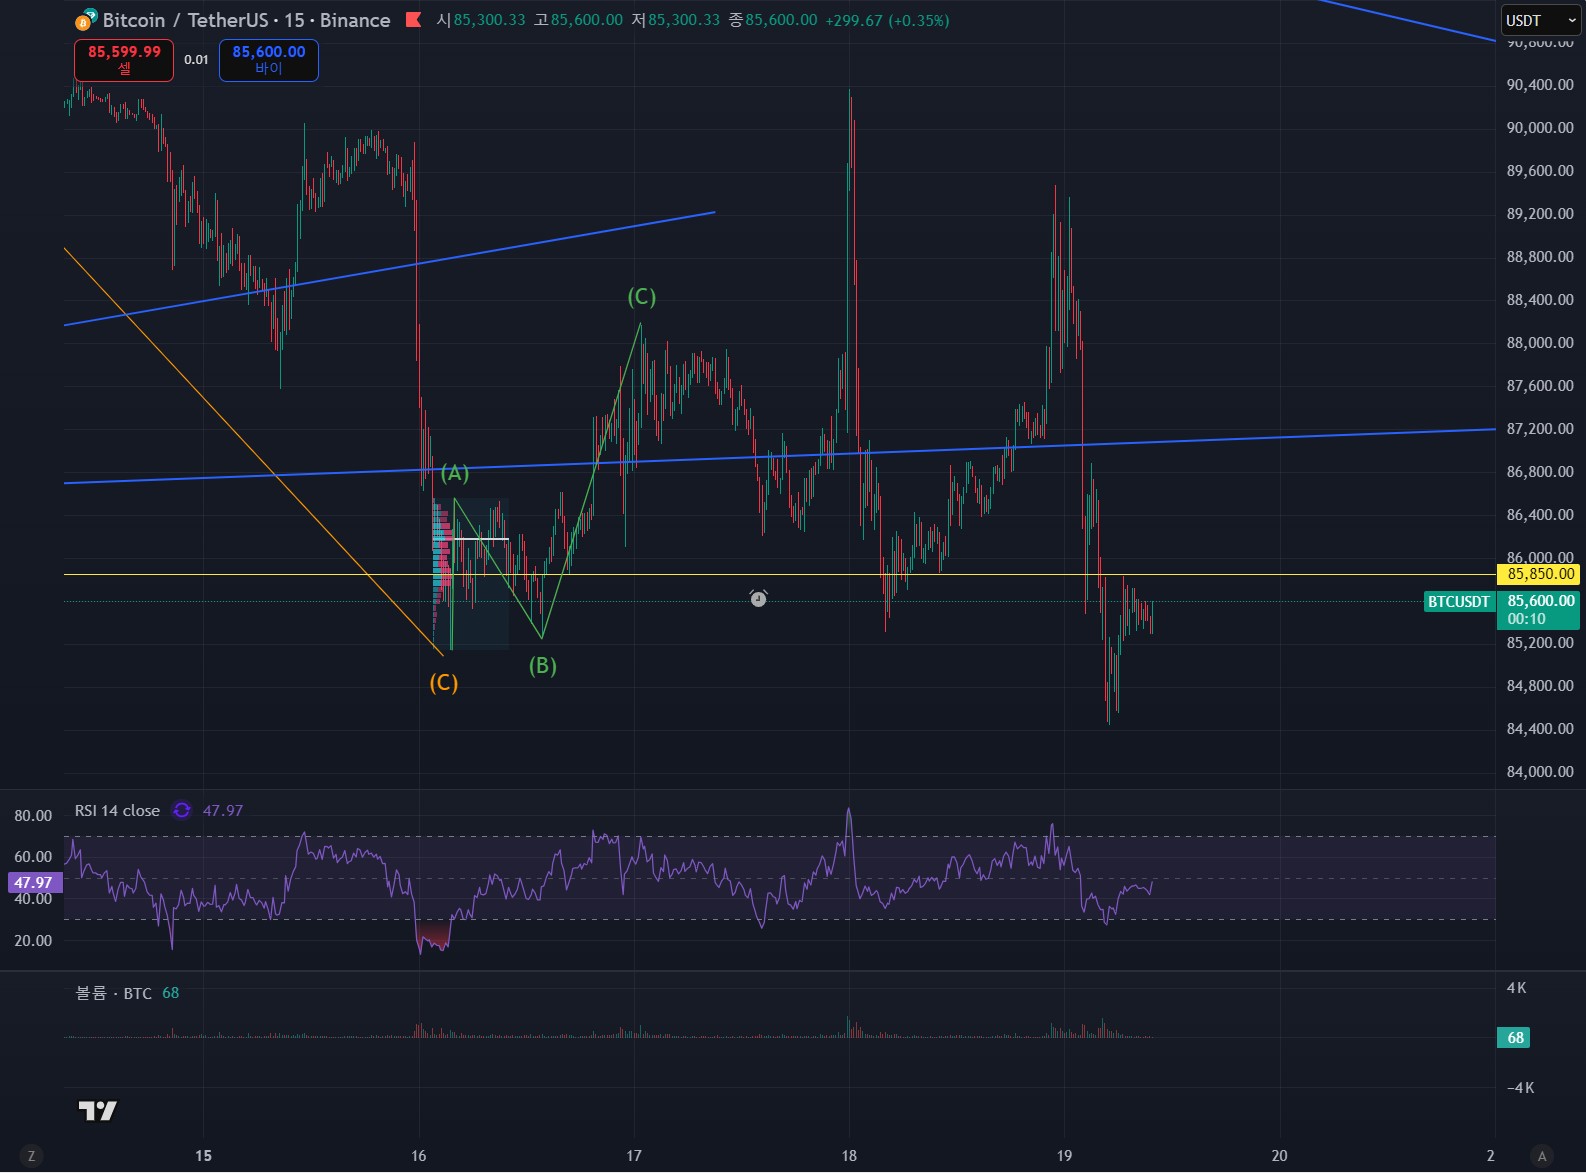This screenshot has height=1173, width=1586.
Task: Click the change value +299.67 (+0.35%)
Action: (887, 20)
